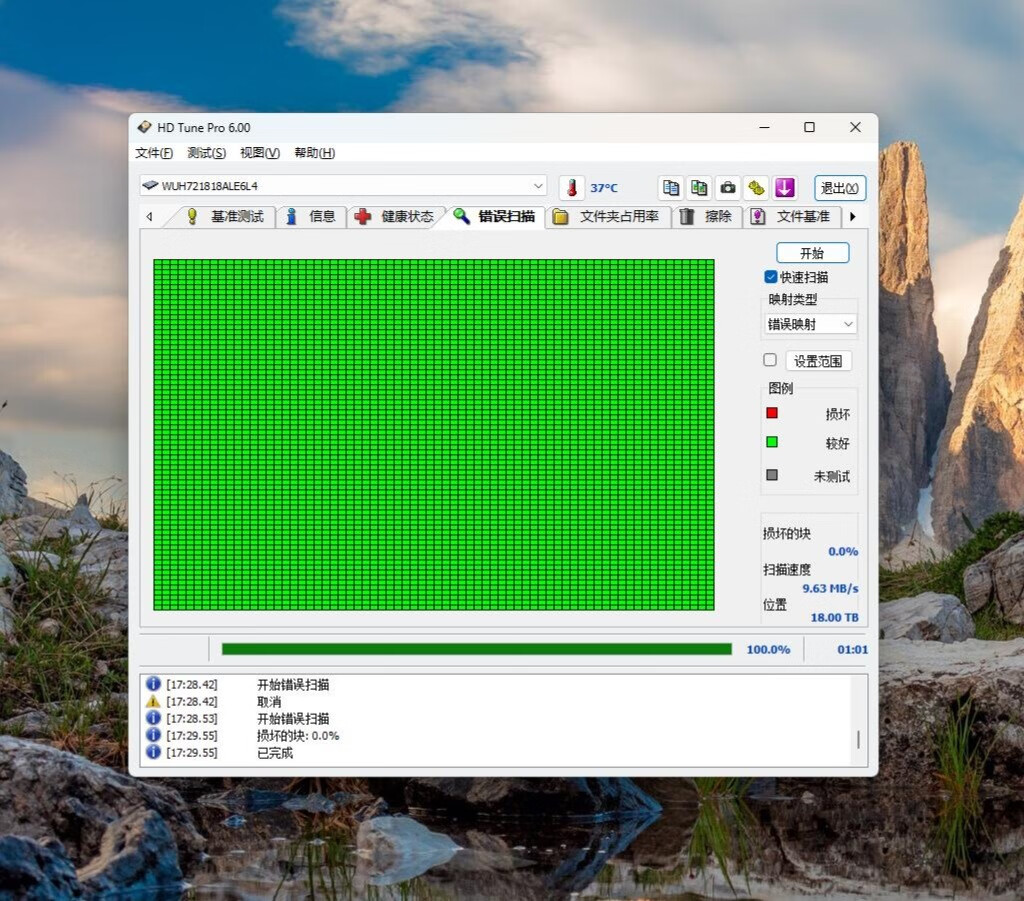The width and height of the screenshot is (1024, 901).
Task: Switch to the 擦除 tab
Action: 707,217
